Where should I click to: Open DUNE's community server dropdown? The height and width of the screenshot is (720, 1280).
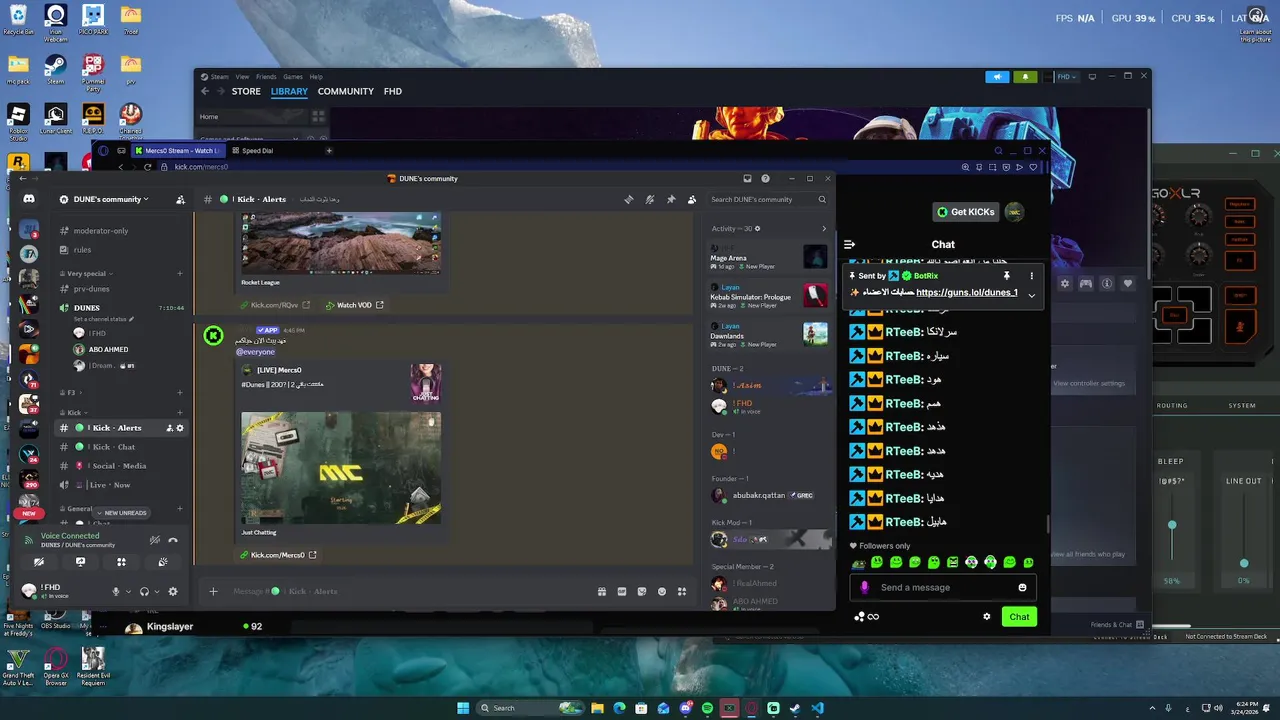click(x=110, y=199)
